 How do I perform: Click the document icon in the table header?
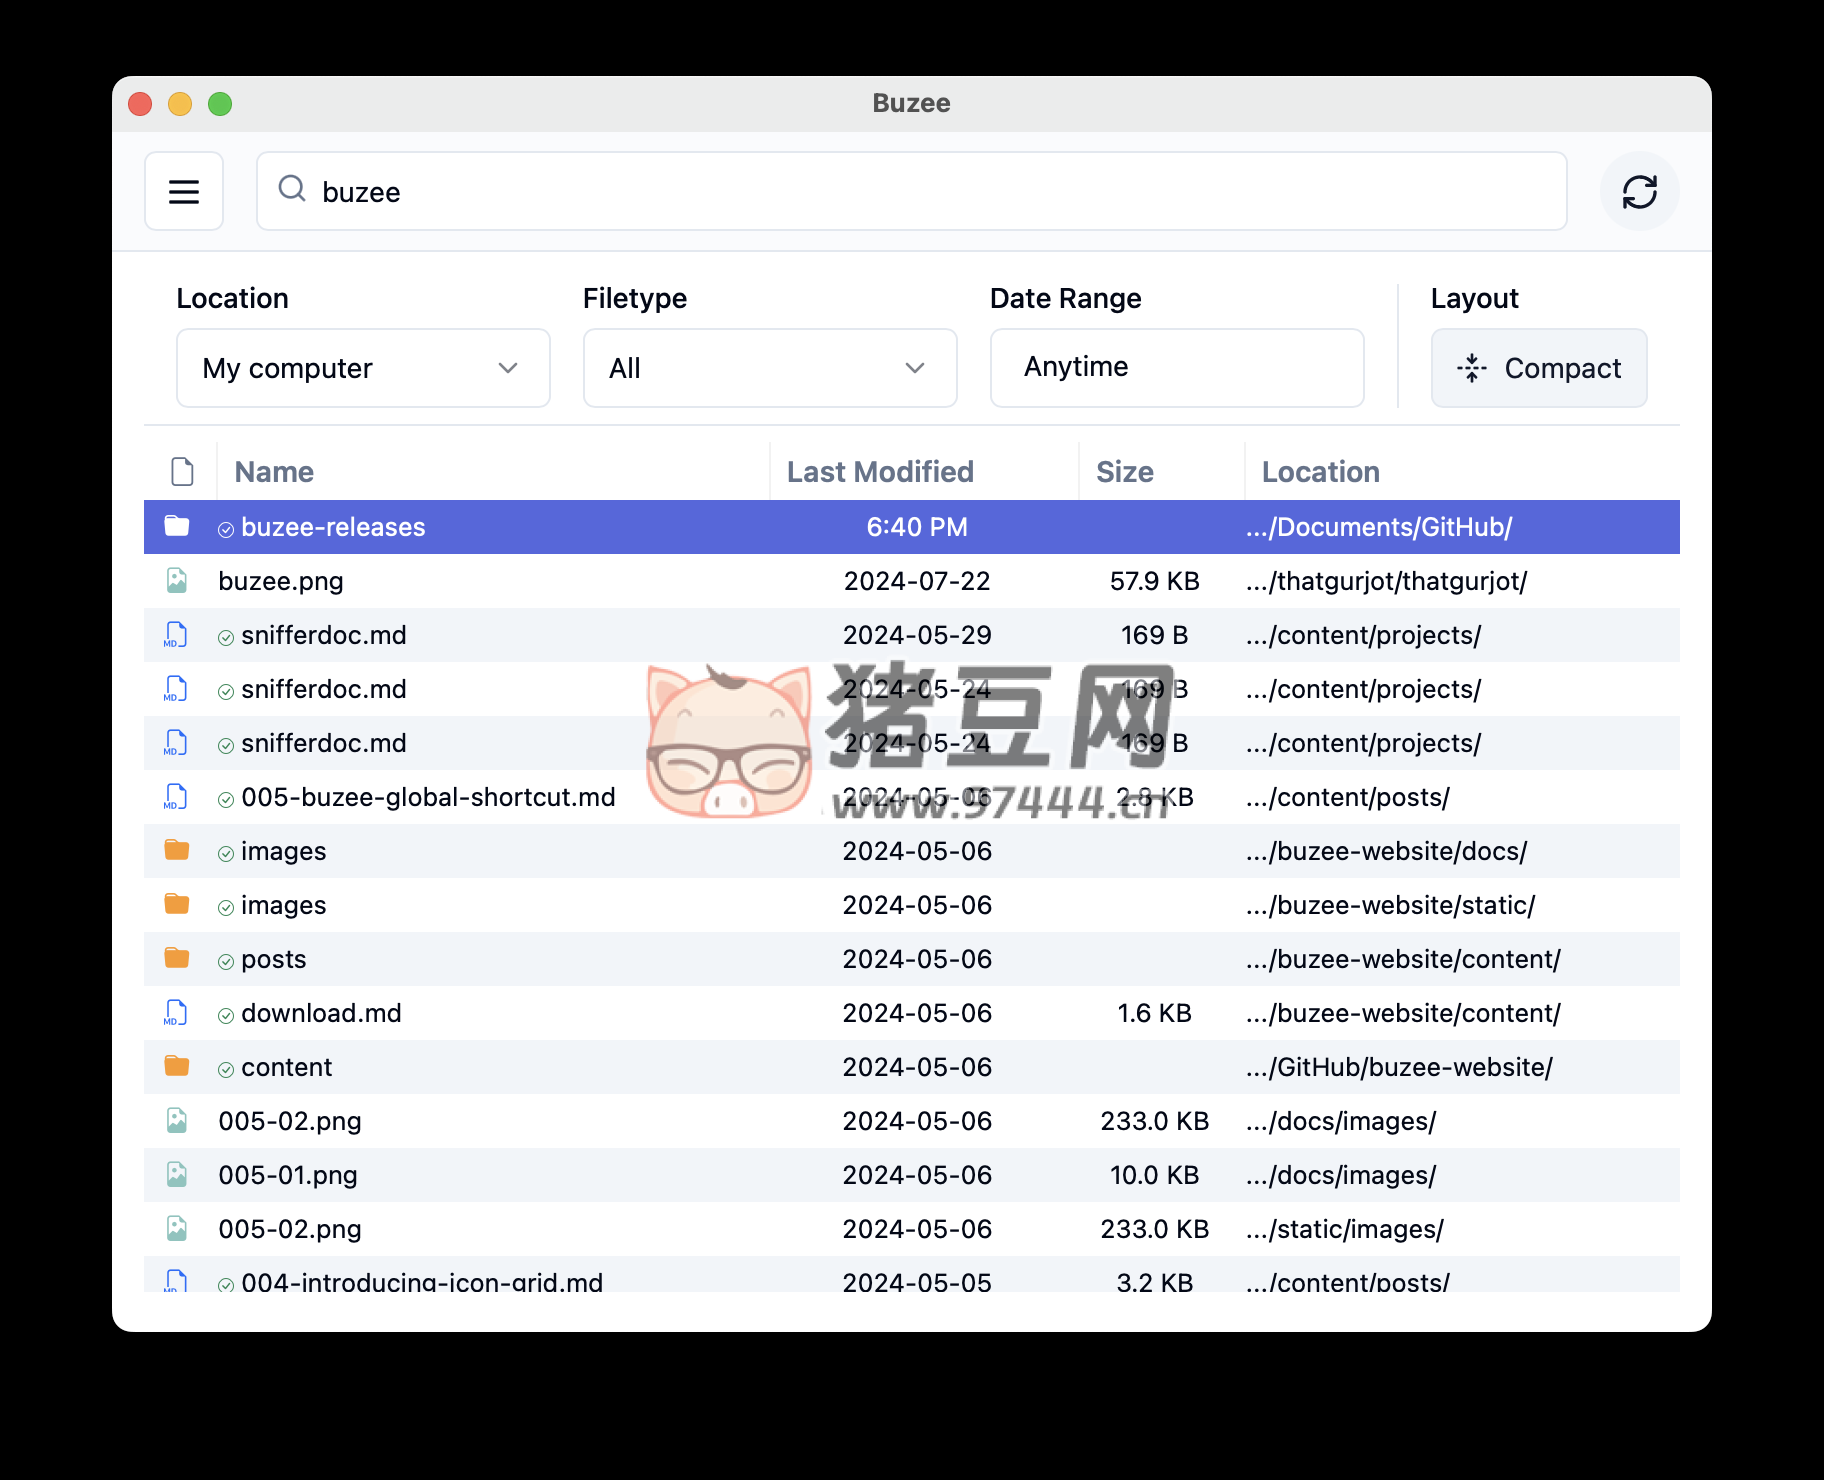[x=181, y=470]
